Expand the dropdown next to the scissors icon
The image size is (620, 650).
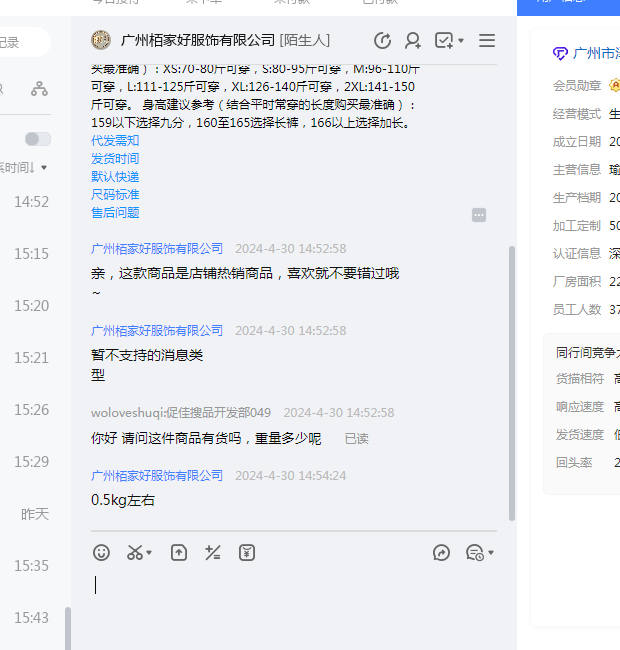click(x=150, y=553)
